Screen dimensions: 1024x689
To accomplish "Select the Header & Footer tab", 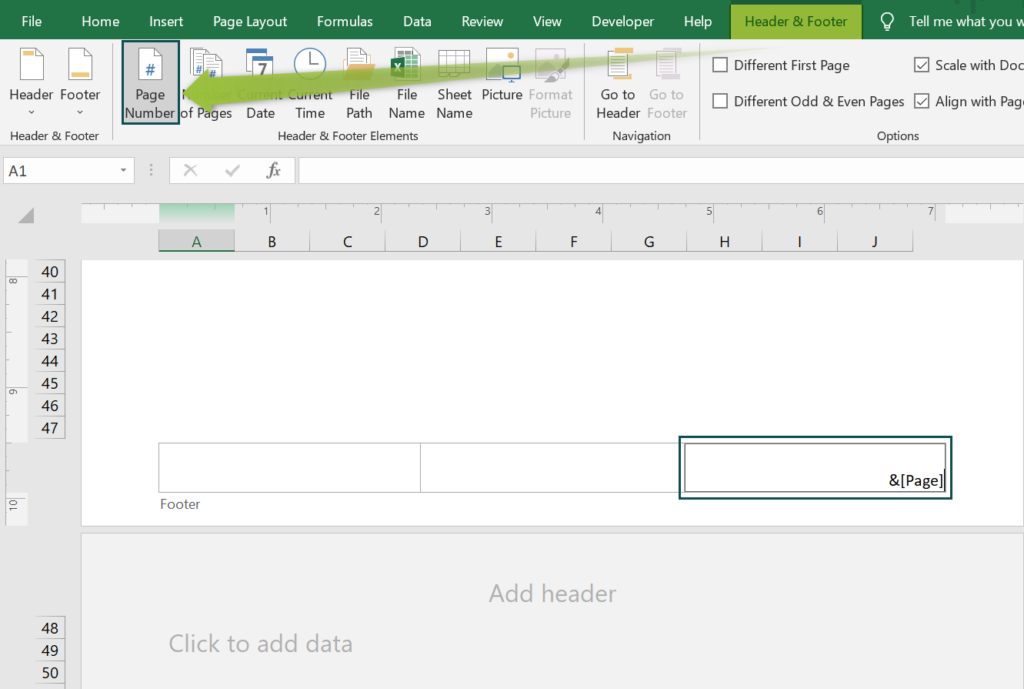I will click(795, 21).
